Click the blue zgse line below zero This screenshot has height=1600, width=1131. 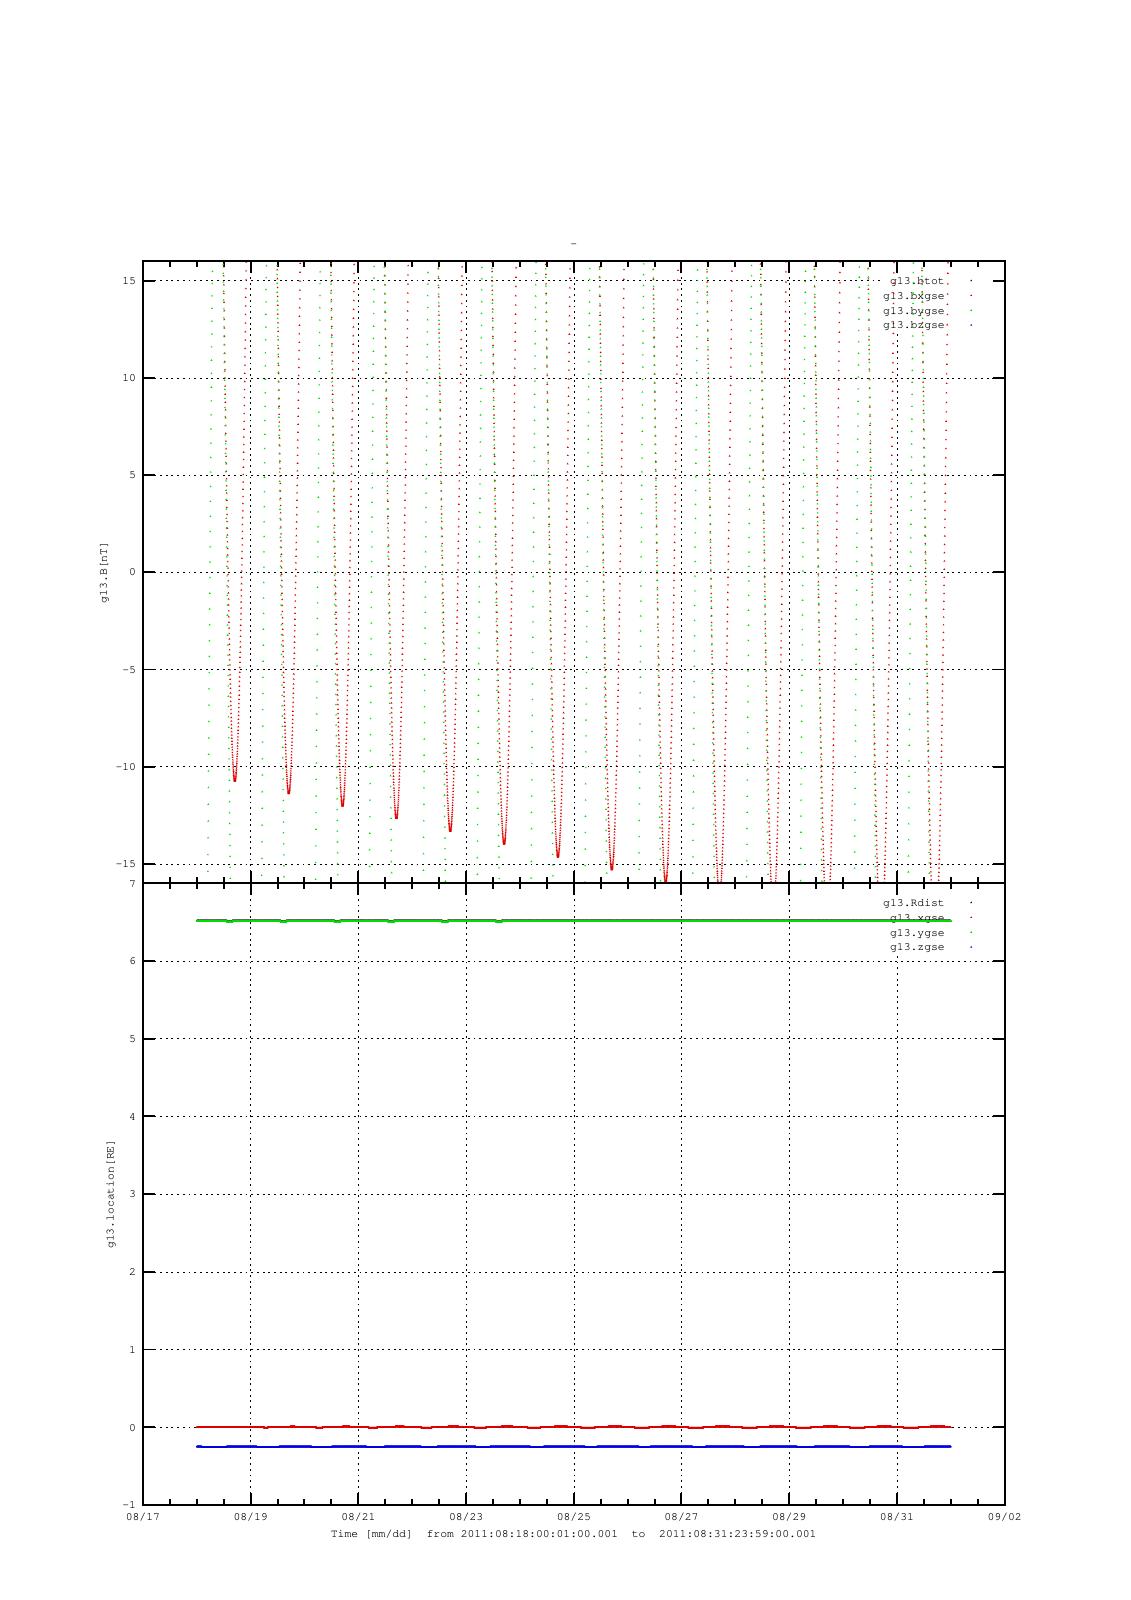click(574, 1446)
